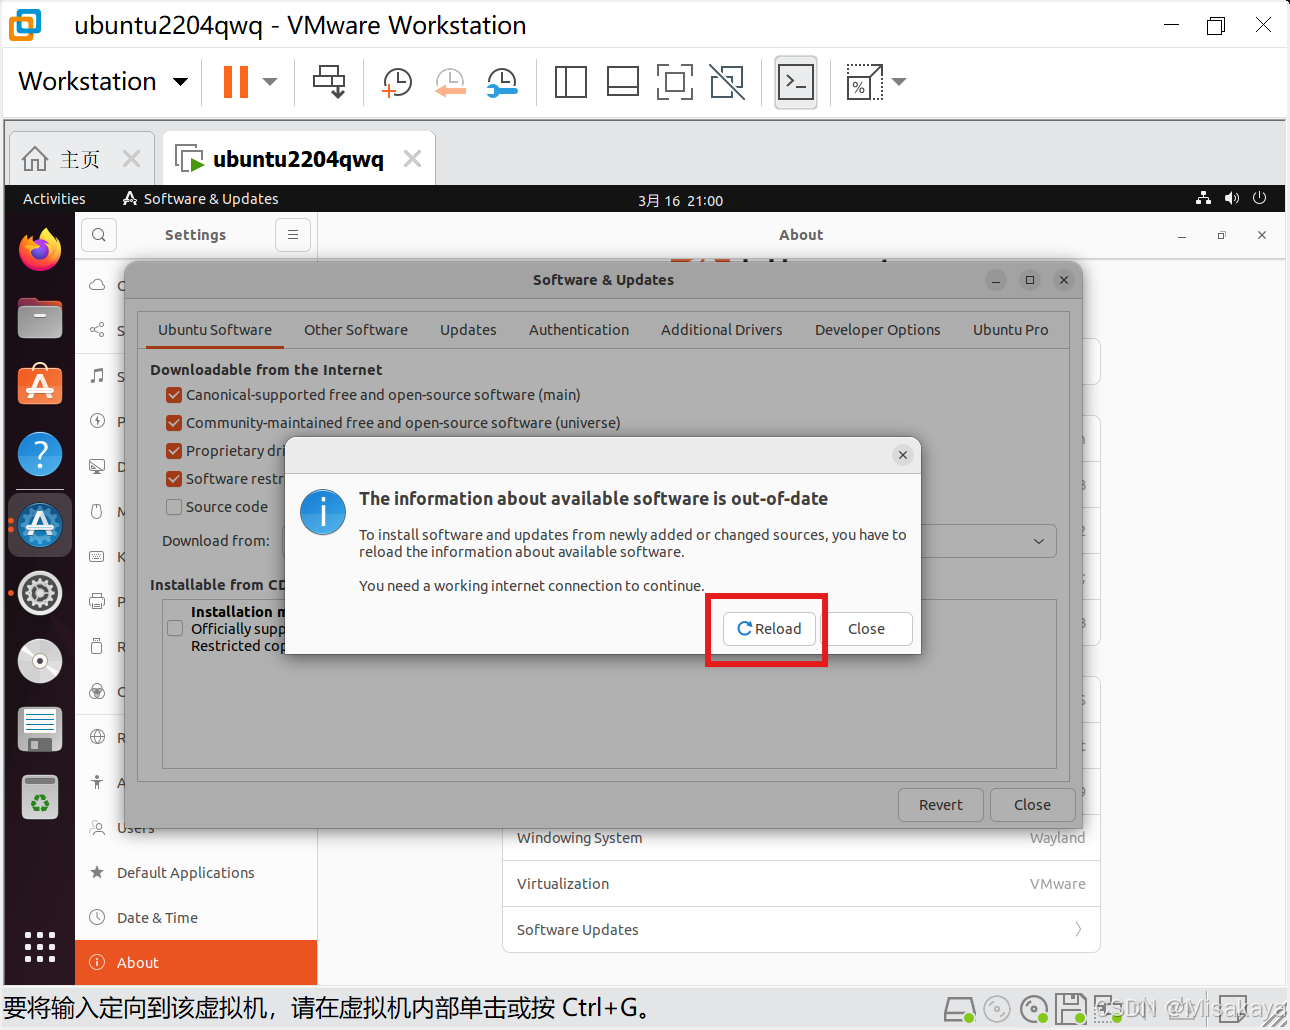Click the revert to snapshot icon
This screenshot has height=1030, width=1290.
pos(450,82)
